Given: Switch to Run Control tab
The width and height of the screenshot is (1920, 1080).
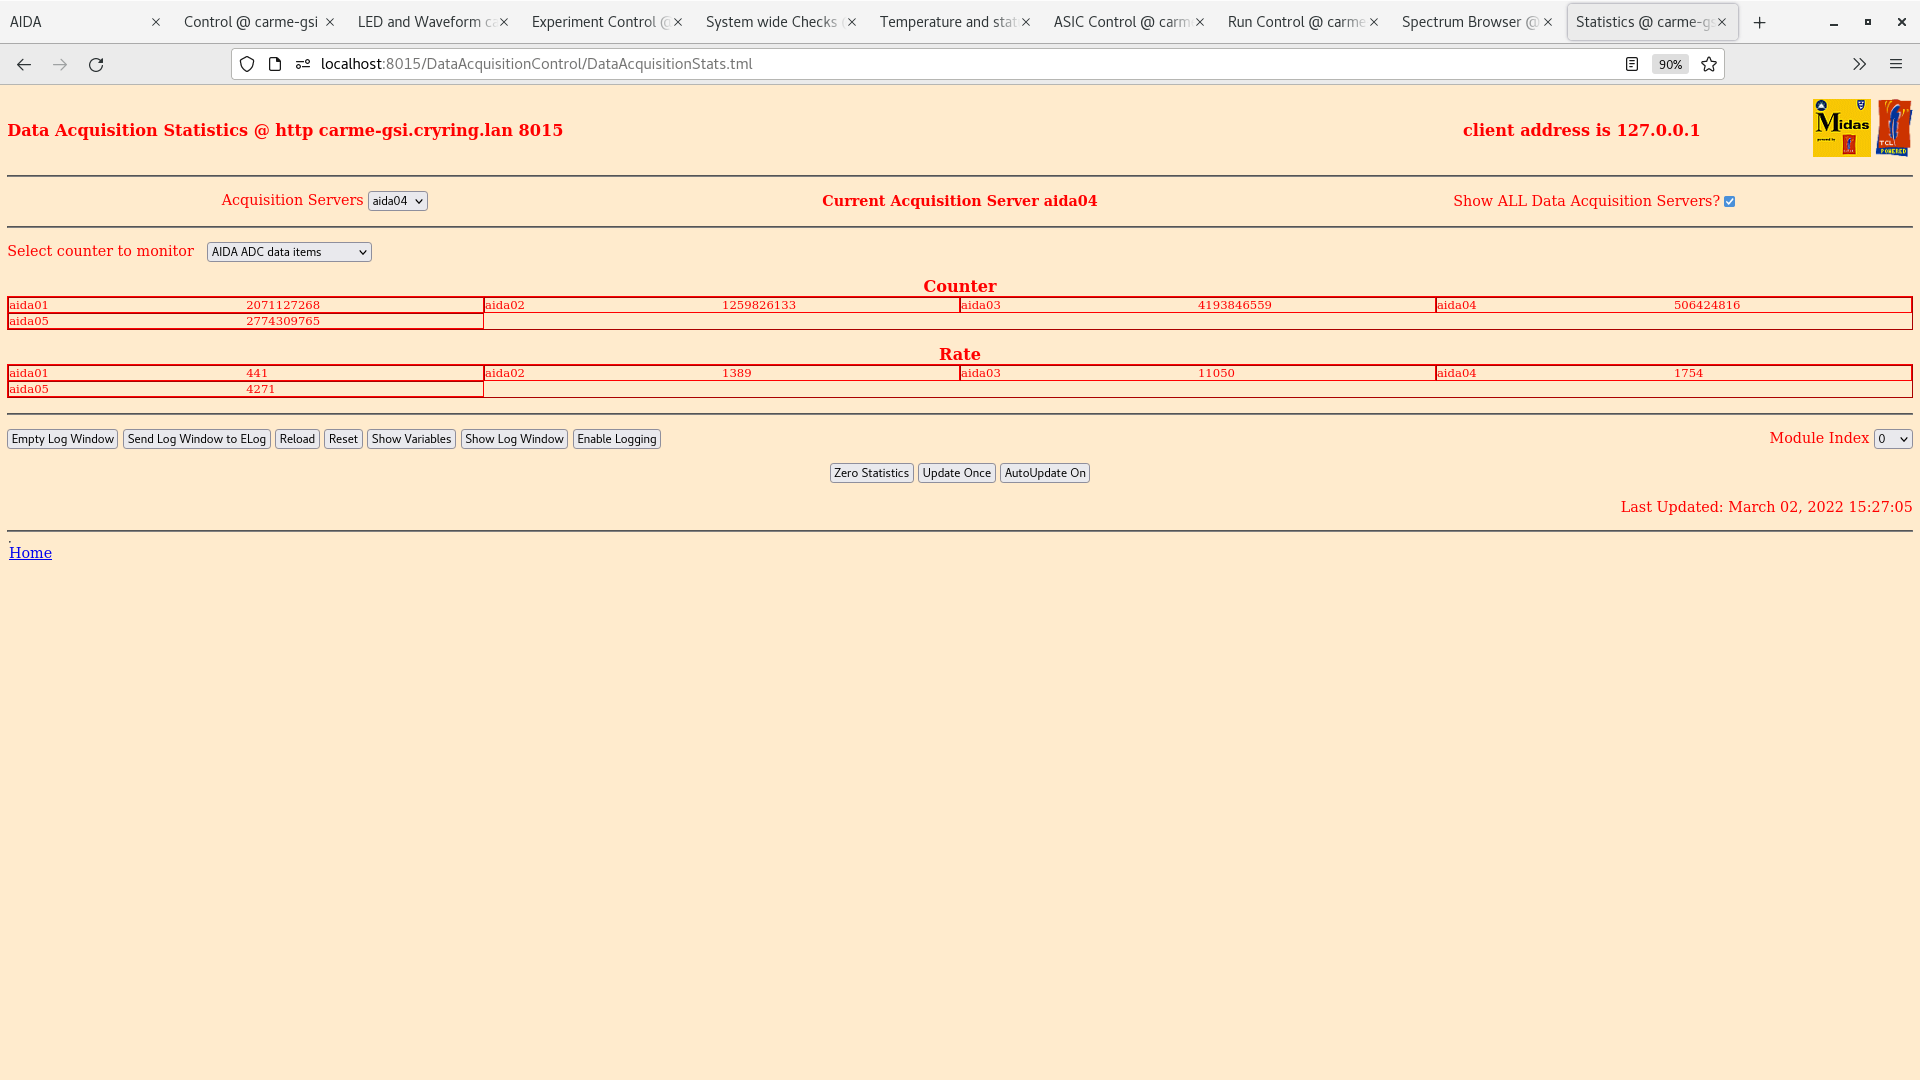Looking at the screenshot, I should tap(1294, 22).
